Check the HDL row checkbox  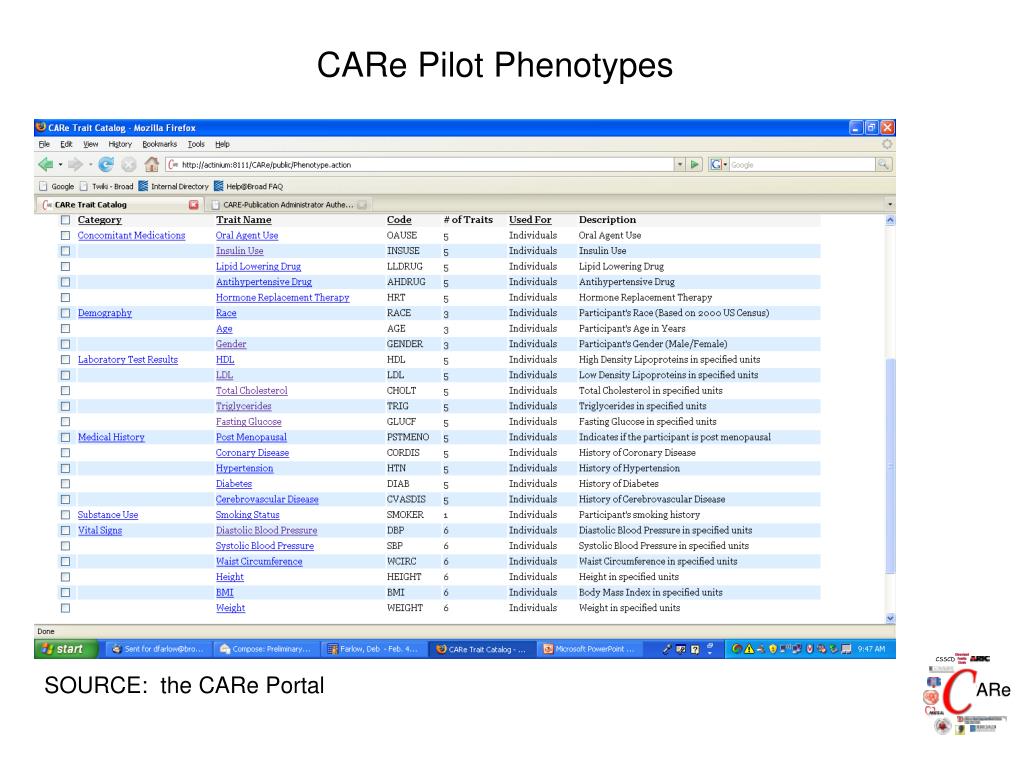click(65, 359)
